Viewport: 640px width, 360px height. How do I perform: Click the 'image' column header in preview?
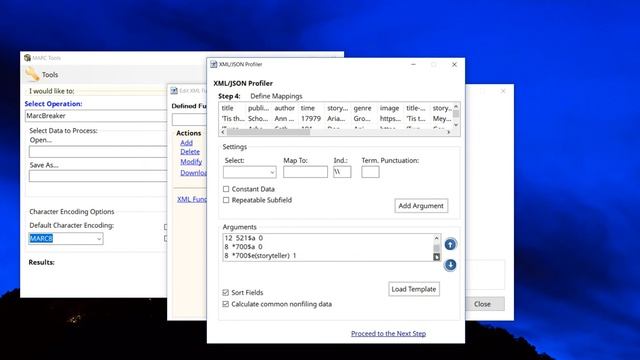(389, 108)
